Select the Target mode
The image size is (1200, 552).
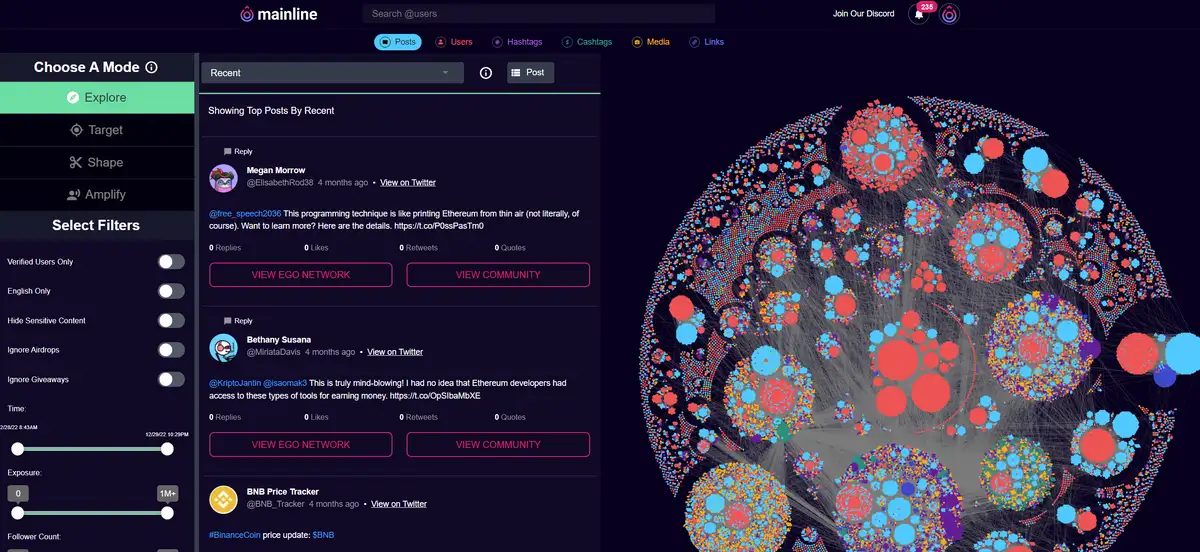pos(97,130)
